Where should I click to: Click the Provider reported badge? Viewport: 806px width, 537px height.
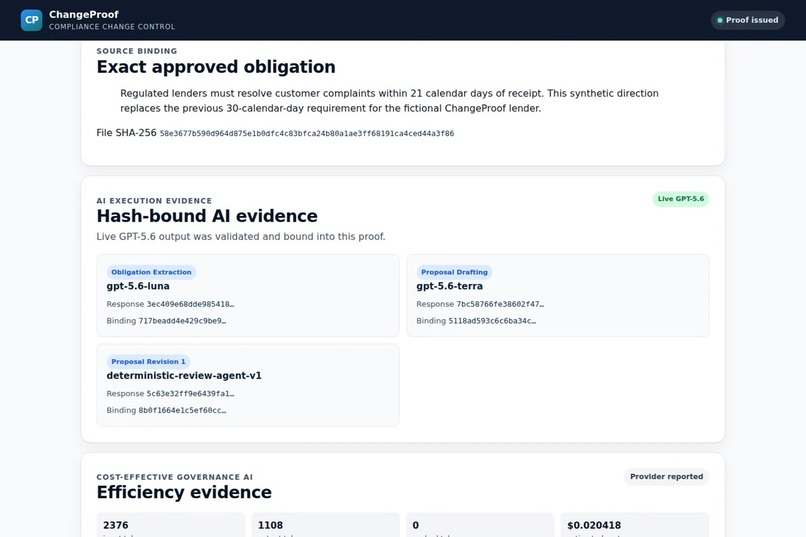click(x=666, y=477)
